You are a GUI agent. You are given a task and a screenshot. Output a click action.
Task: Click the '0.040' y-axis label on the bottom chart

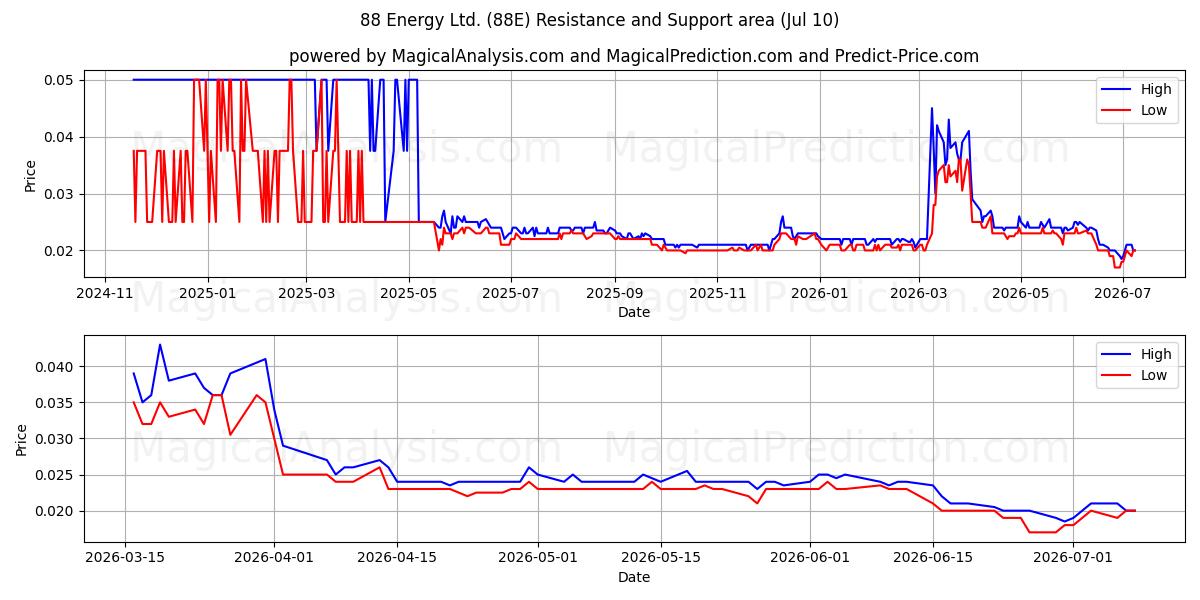tap(57, 367)
